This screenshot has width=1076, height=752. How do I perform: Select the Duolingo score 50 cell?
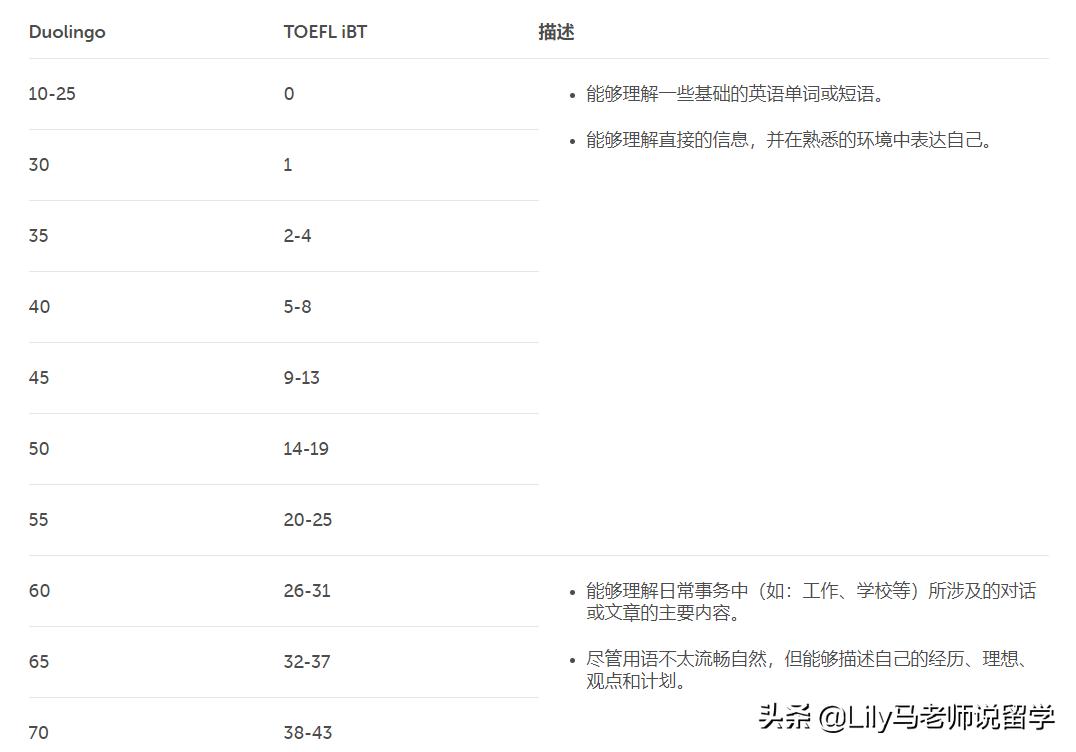pyautogui.click(x=39, y=449)
